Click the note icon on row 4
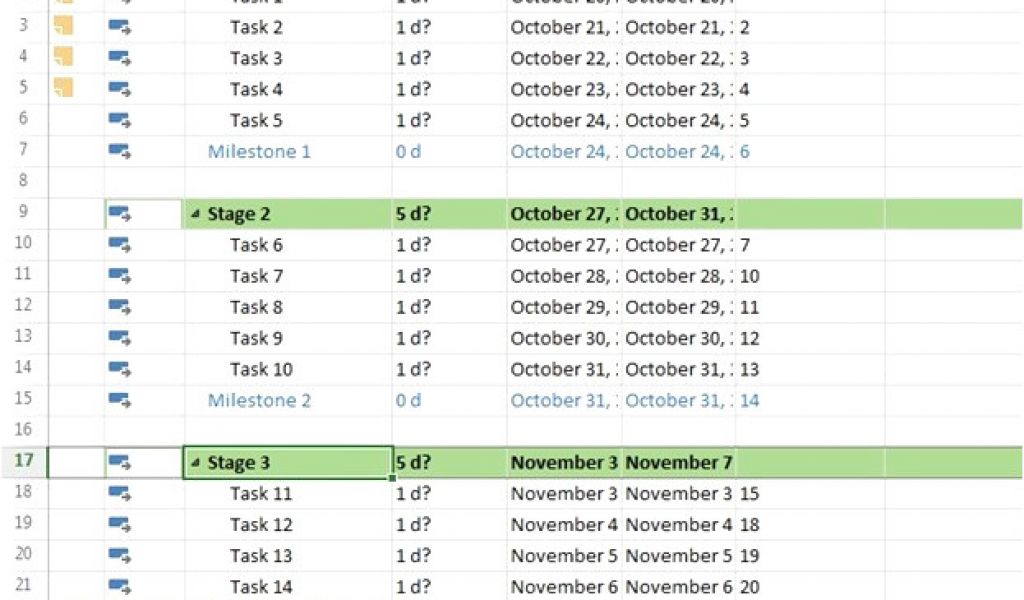The width and height of the screenshot is (1024, 600). pyautogui.click(x=63, y=58)
